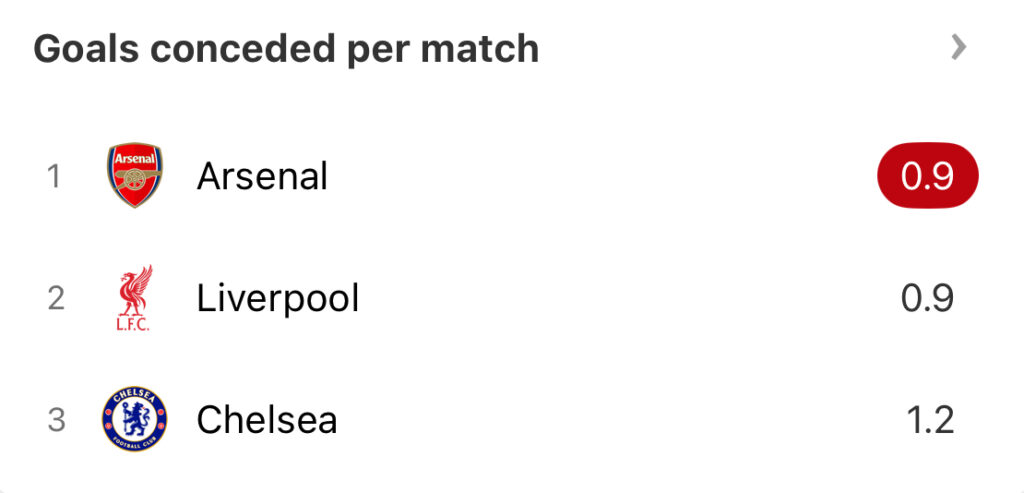
Task: Click Arsenal's red highlighted 0.9 badge
Action: [x=927, y=176]
